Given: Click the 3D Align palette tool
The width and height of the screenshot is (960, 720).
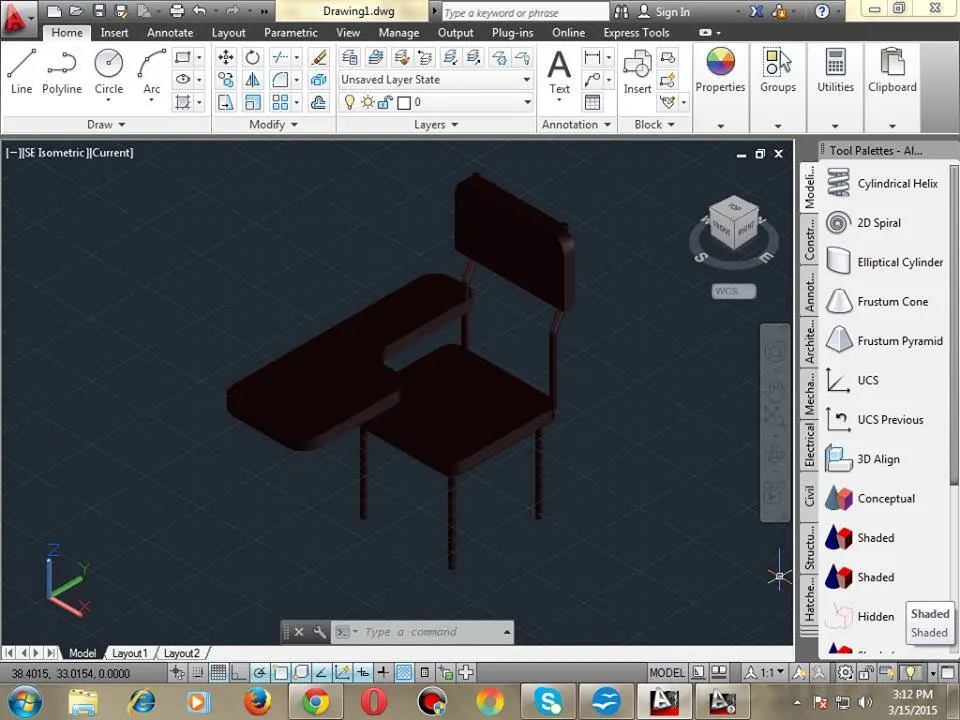Looking at the screenshot, I should (x=863, y=459).
